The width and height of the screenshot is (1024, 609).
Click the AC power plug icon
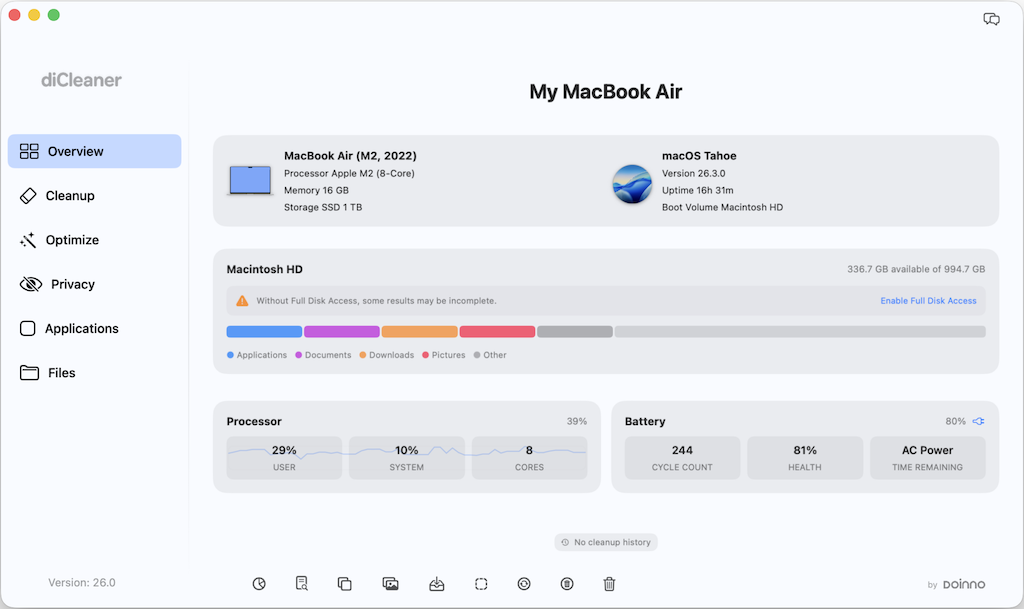click(978, 421)
